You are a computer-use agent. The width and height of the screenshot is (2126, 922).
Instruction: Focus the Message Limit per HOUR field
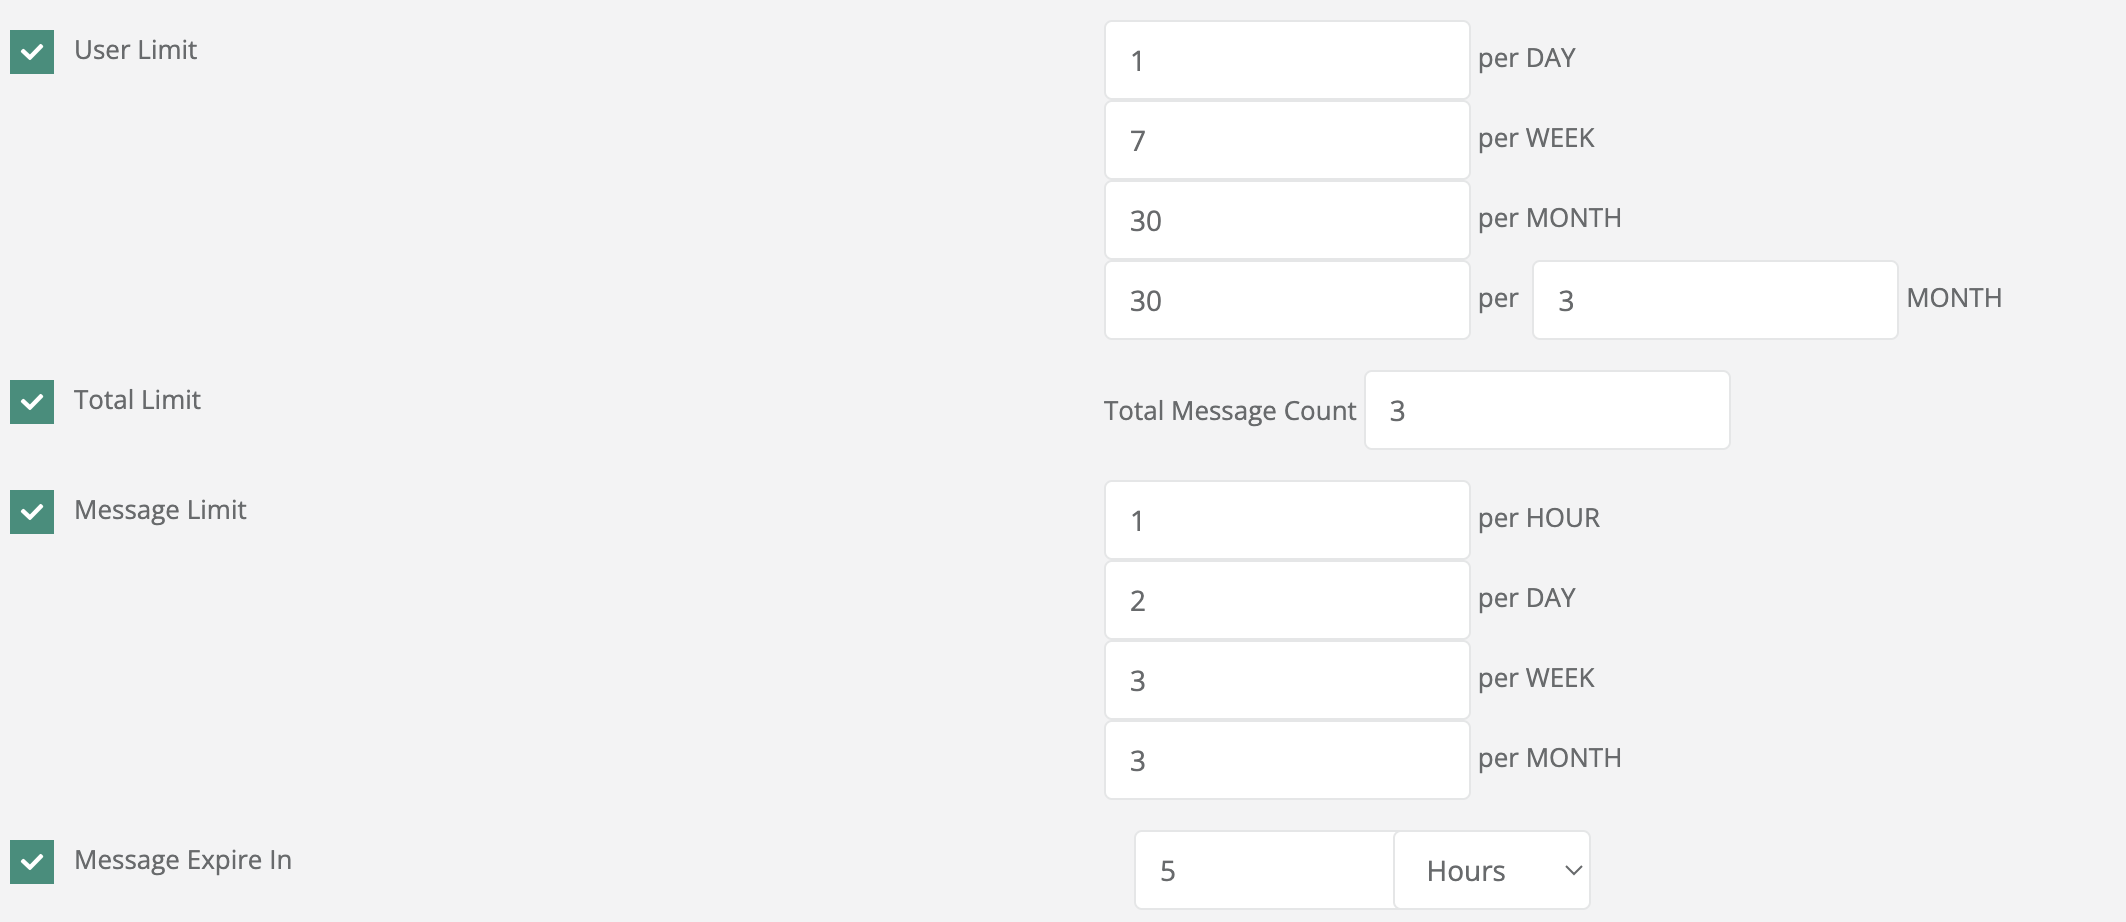point(1286,521)
